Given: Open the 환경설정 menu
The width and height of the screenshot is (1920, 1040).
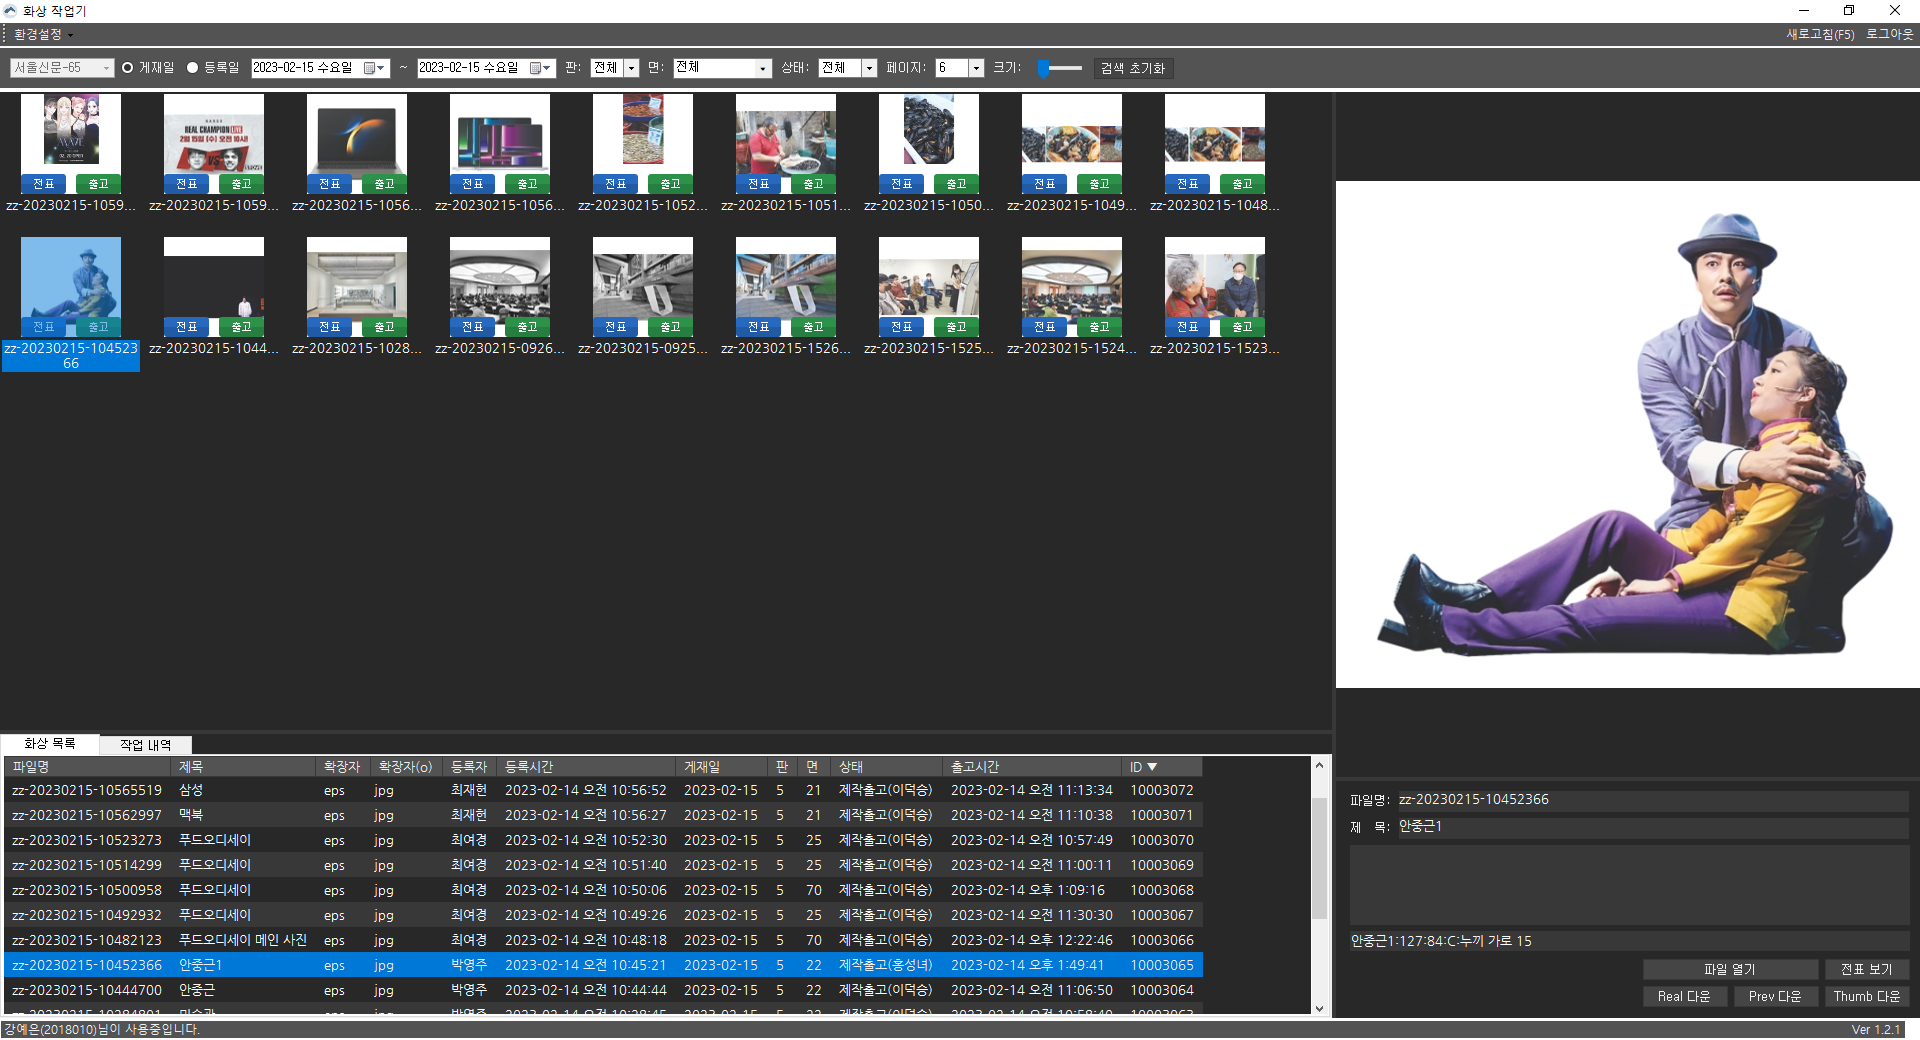Looking at the screenshot, I should [x=40, y=34].
